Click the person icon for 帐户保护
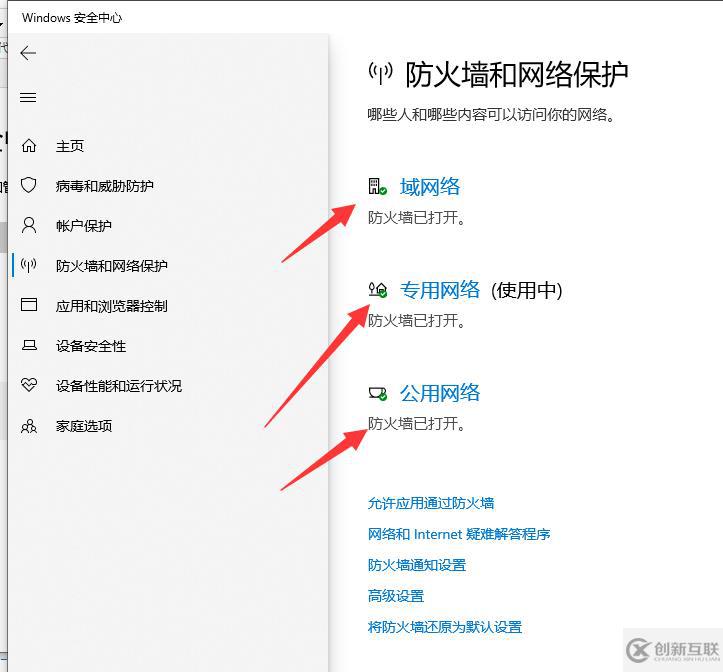The width and height of the screenshot is (723, 672). pyautogui.click(x=29, y=226)
